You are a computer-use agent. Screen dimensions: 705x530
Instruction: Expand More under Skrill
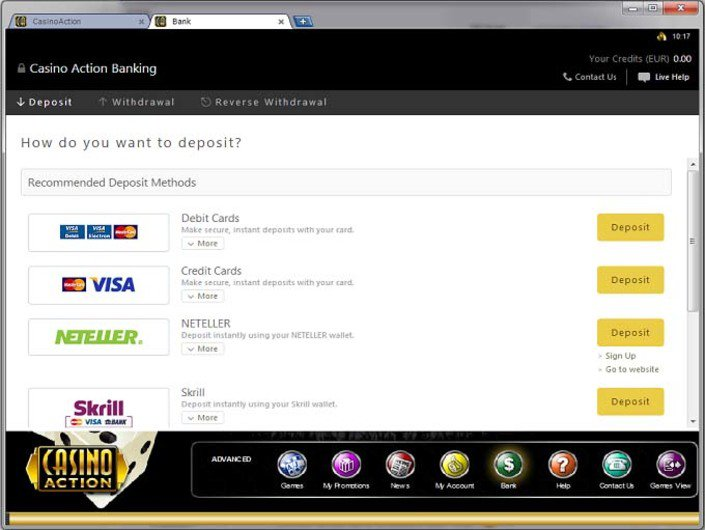point(203,418)
